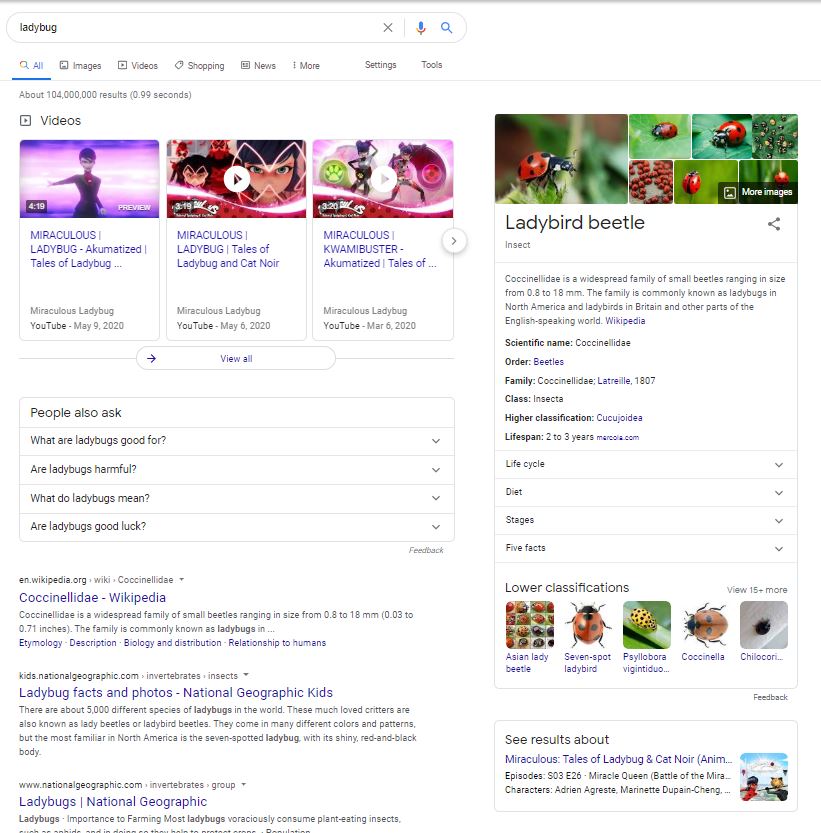Image resolution: width=821 pixels, height=833 pixels.
Task: Expand 'Are ladybugs harmful?' question
Action: point(236,470)
